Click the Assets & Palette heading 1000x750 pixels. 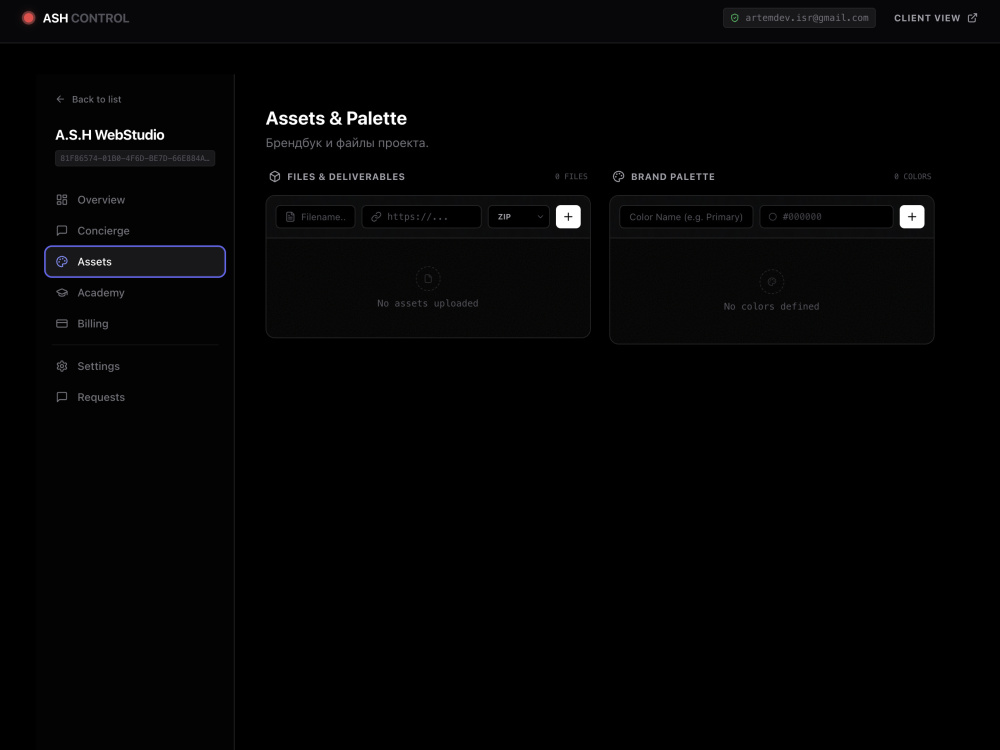click(x=336, y=119)
